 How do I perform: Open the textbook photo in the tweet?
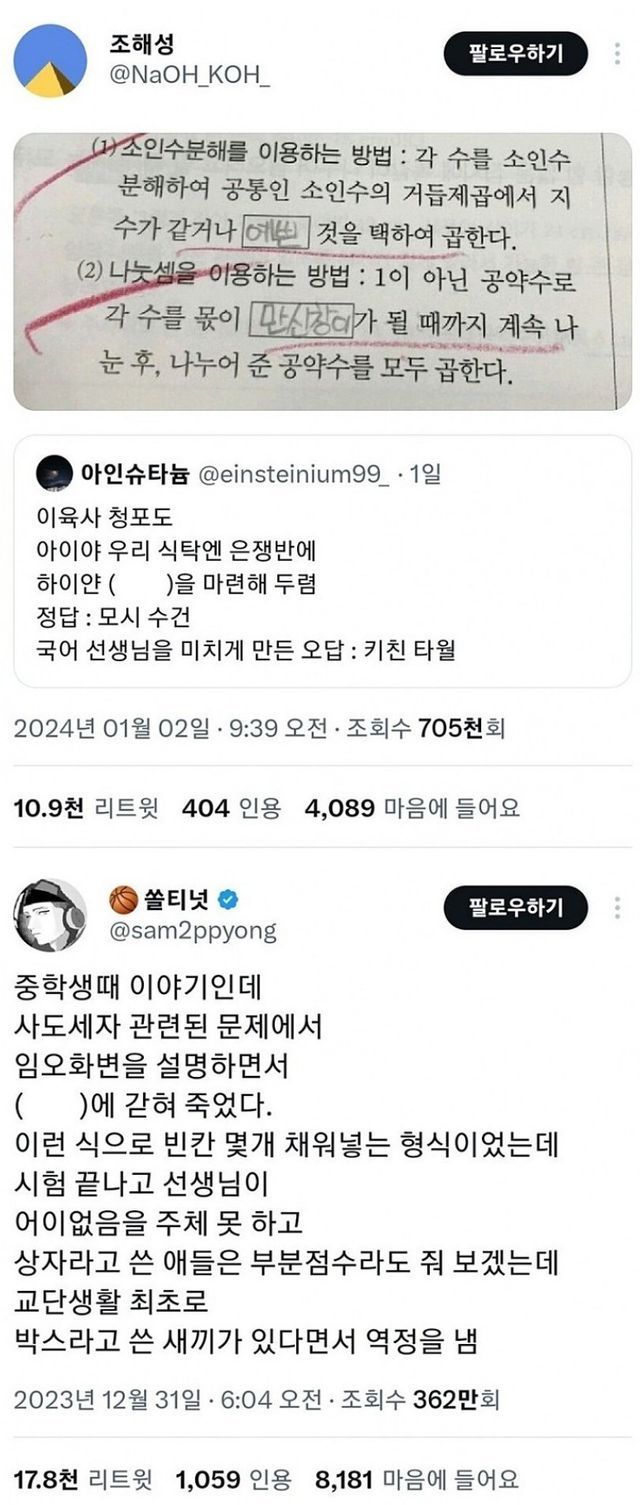322,270
